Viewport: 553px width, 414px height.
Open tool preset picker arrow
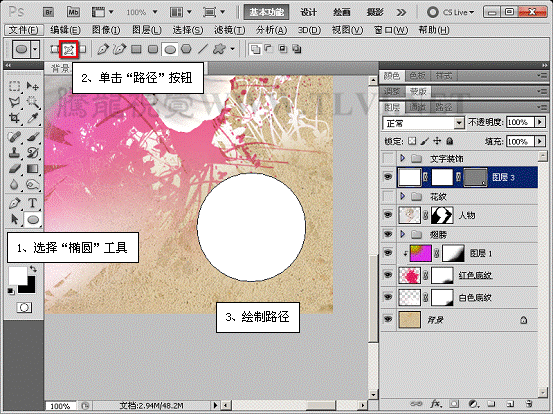(x=35, y=49)
